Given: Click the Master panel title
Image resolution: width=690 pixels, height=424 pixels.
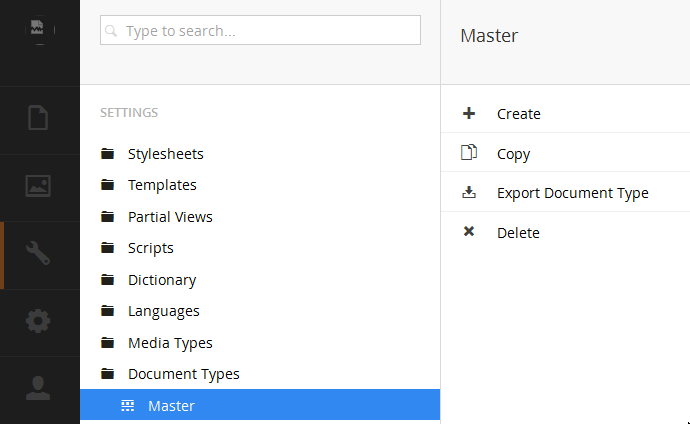Looking at the screenshot, I should [x=489, y=36].
